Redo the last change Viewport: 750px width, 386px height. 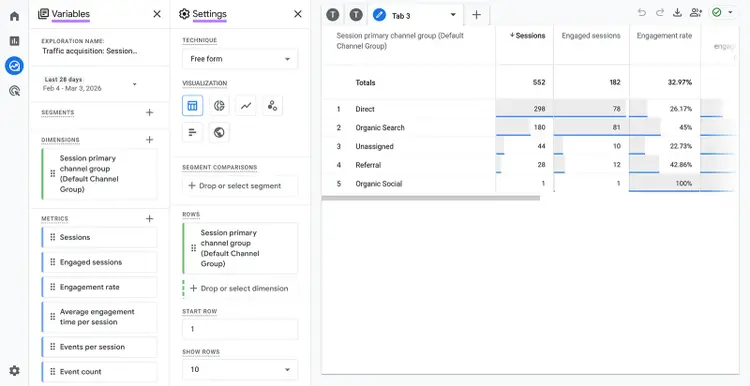coord(660,13)
